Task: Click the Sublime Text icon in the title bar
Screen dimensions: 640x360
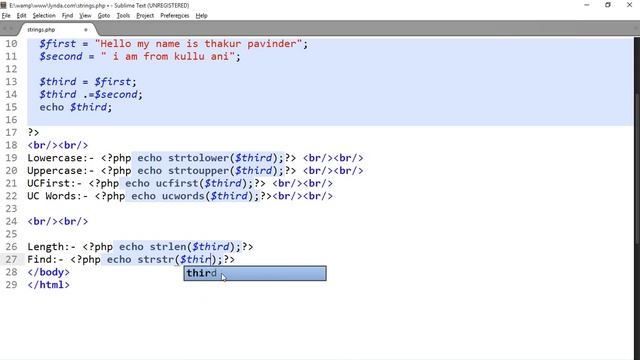Action: (4, 5)
